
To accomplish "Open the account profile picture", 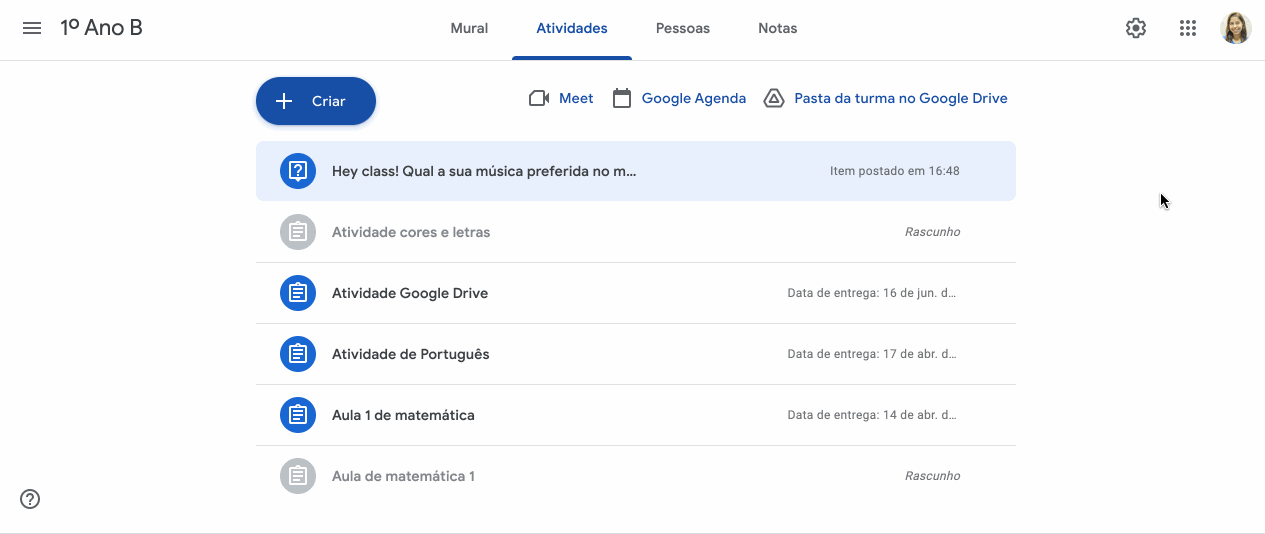I will click(1236, 28).
